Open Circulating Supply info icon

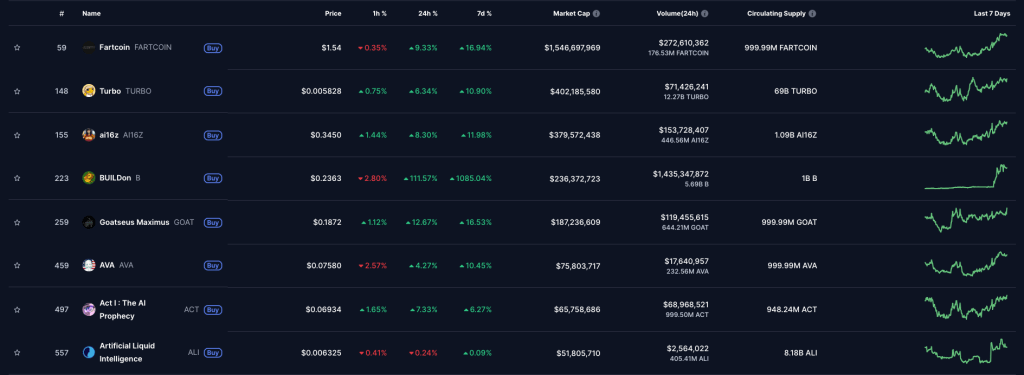(812, 13)
